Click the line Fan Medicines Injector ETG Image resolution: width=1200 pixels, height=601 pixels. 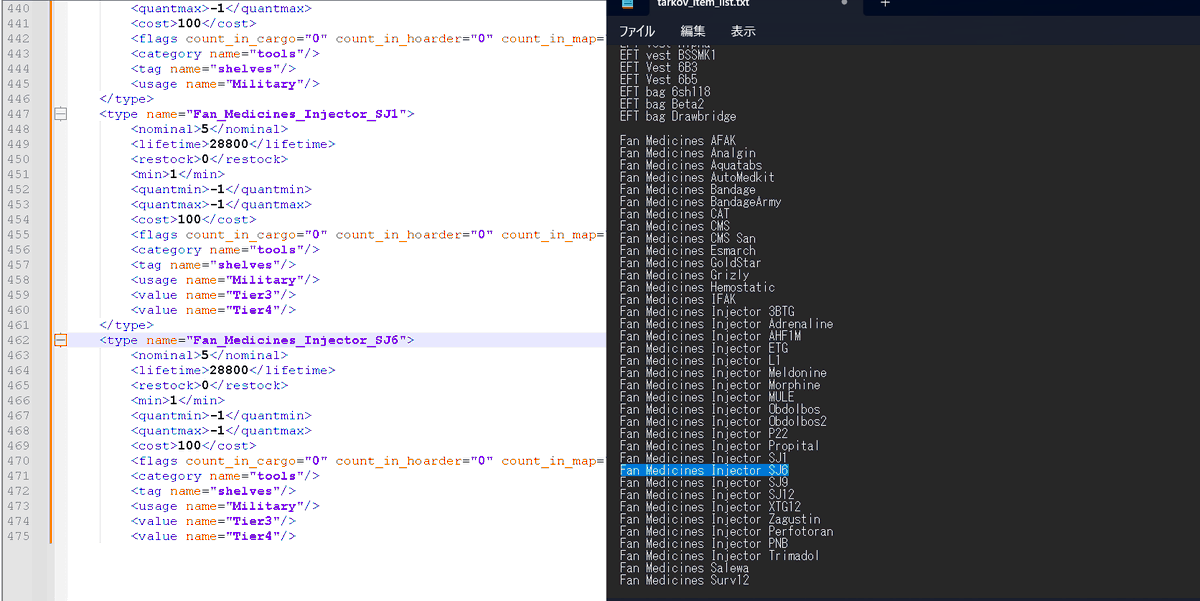[x=703, y=348]
